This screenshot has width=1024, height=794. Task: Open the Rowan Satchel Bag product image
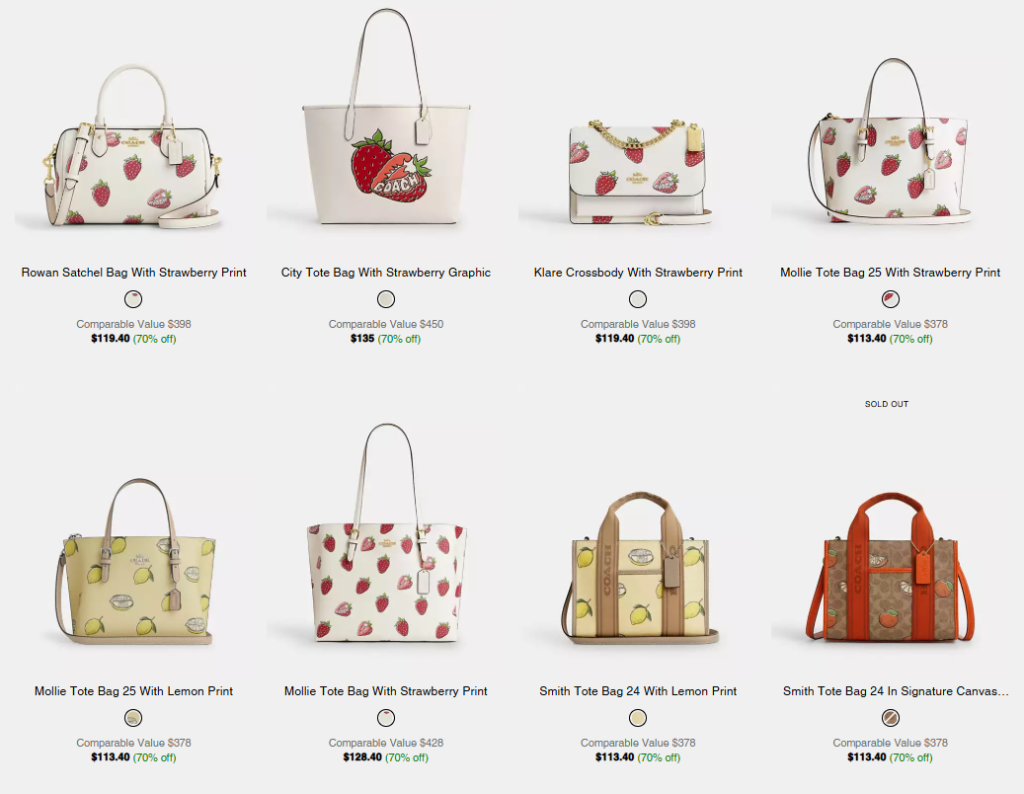click(x=133, y=145)
